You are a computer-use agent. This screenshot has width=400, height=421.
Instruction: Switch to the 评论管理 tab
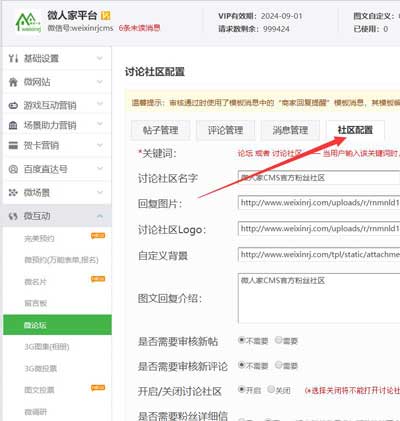coord(226,130)
